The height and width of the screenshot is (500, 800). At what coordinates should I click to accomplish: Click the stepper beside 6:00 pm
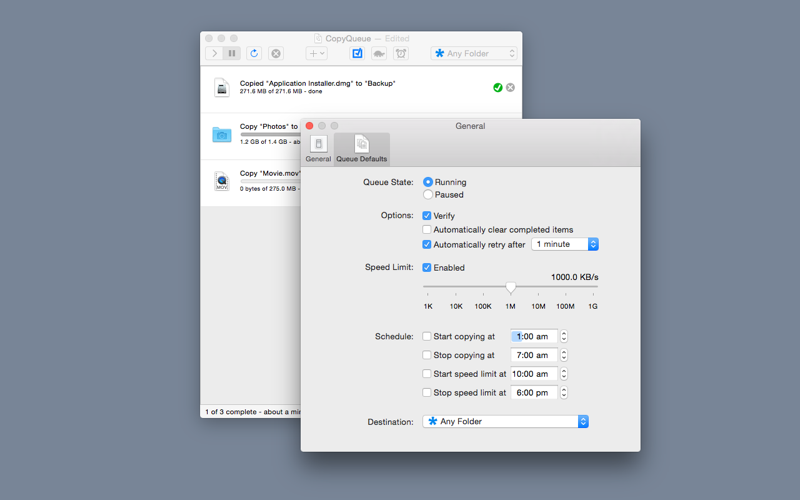coord(564,392)
